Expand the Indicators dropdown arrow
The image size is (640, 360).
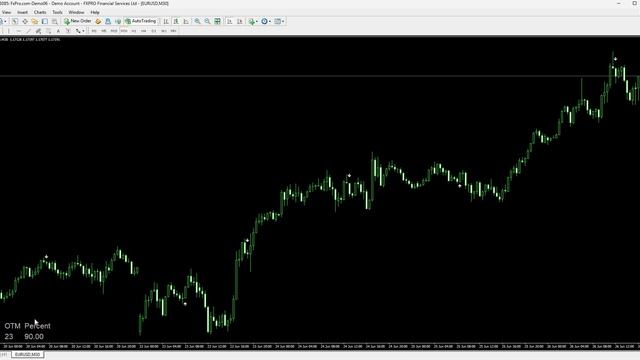click(x=256, y=21)
